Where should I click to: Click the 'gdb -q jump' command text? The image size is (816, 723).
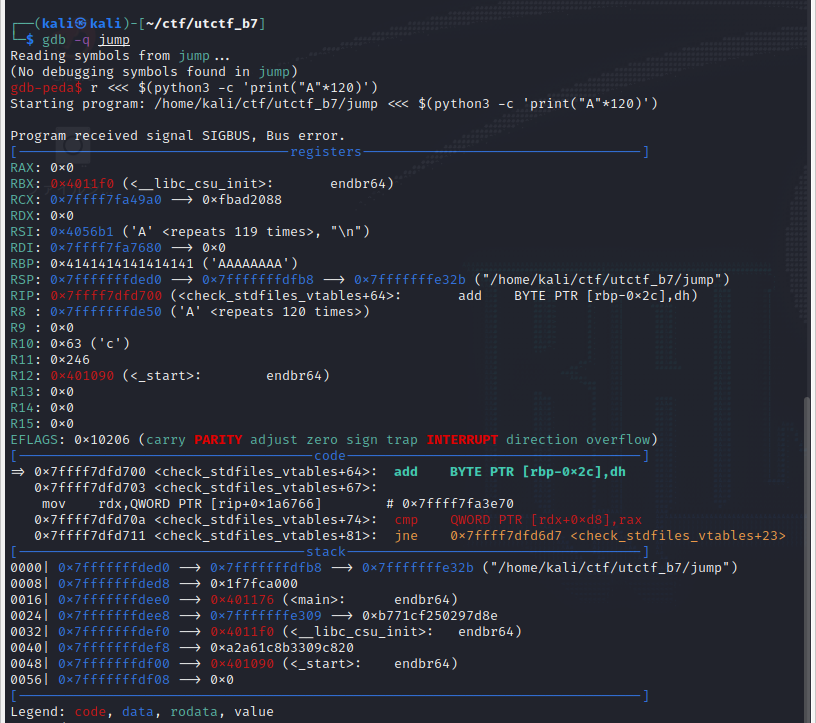[86, 40]
